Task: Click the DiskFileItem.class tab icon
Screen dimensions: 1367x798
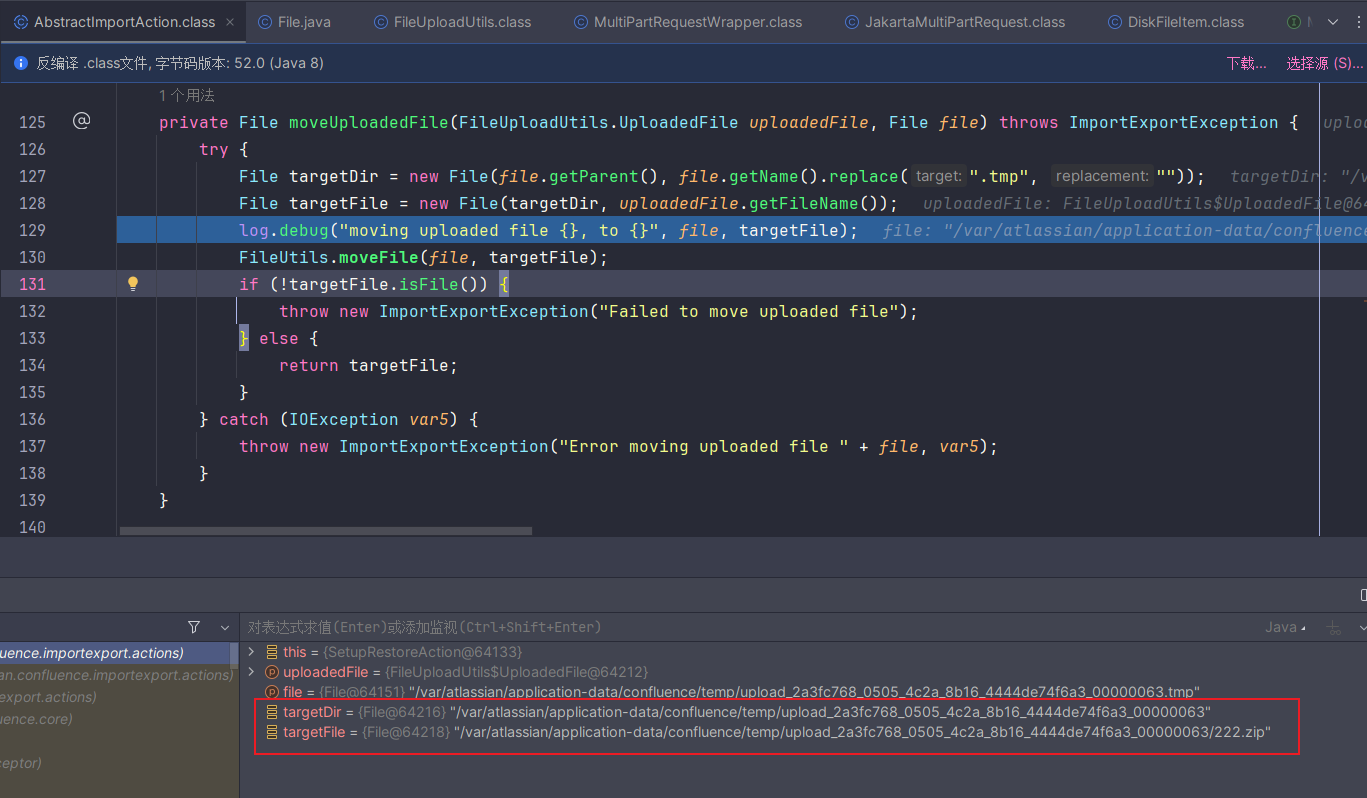Action: pyautogui.click(x=1115, y=21)
